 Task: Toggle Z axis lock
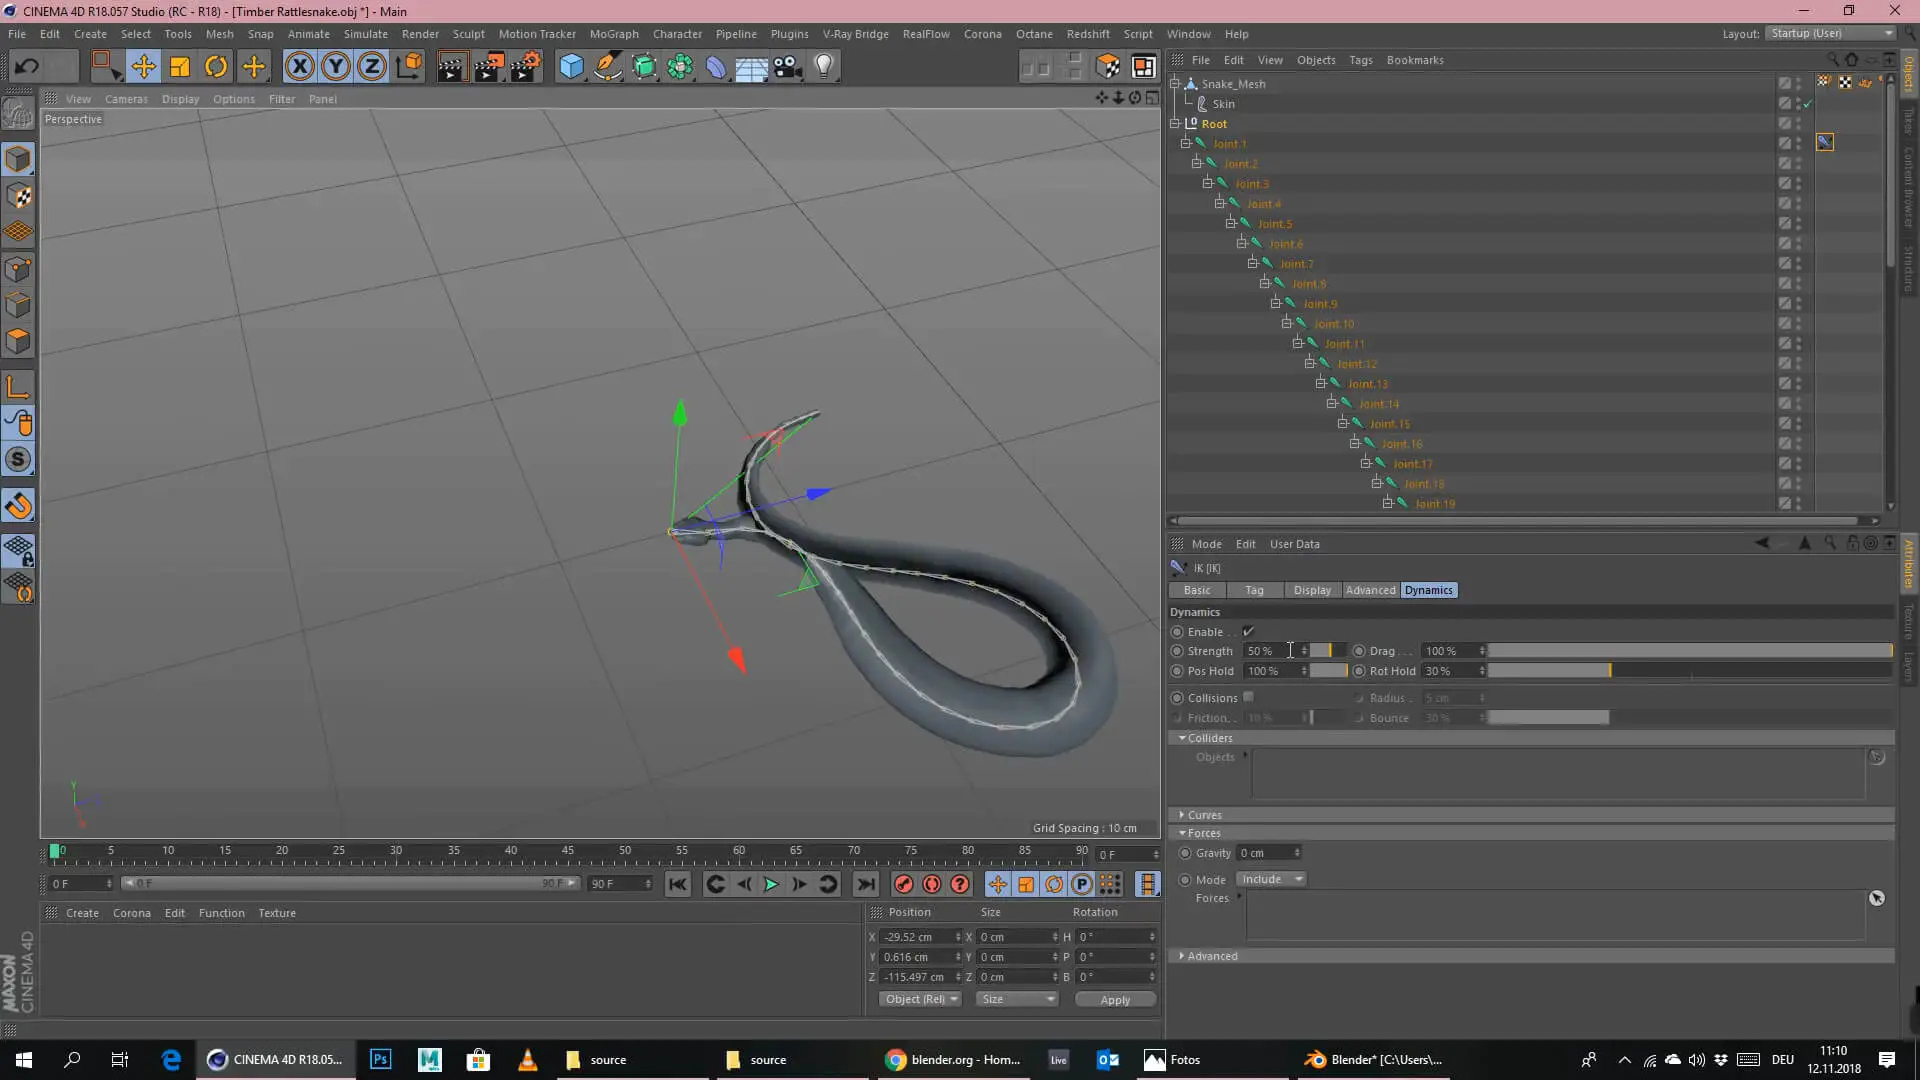pos(372,67)
